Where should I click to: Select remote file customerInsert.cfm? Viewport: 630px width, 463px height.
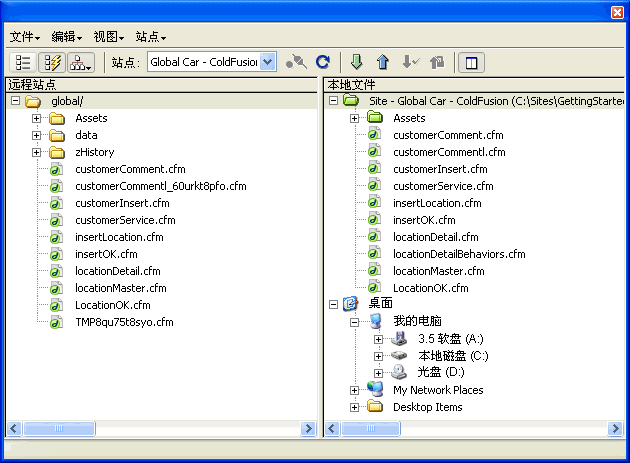point(122,203)
